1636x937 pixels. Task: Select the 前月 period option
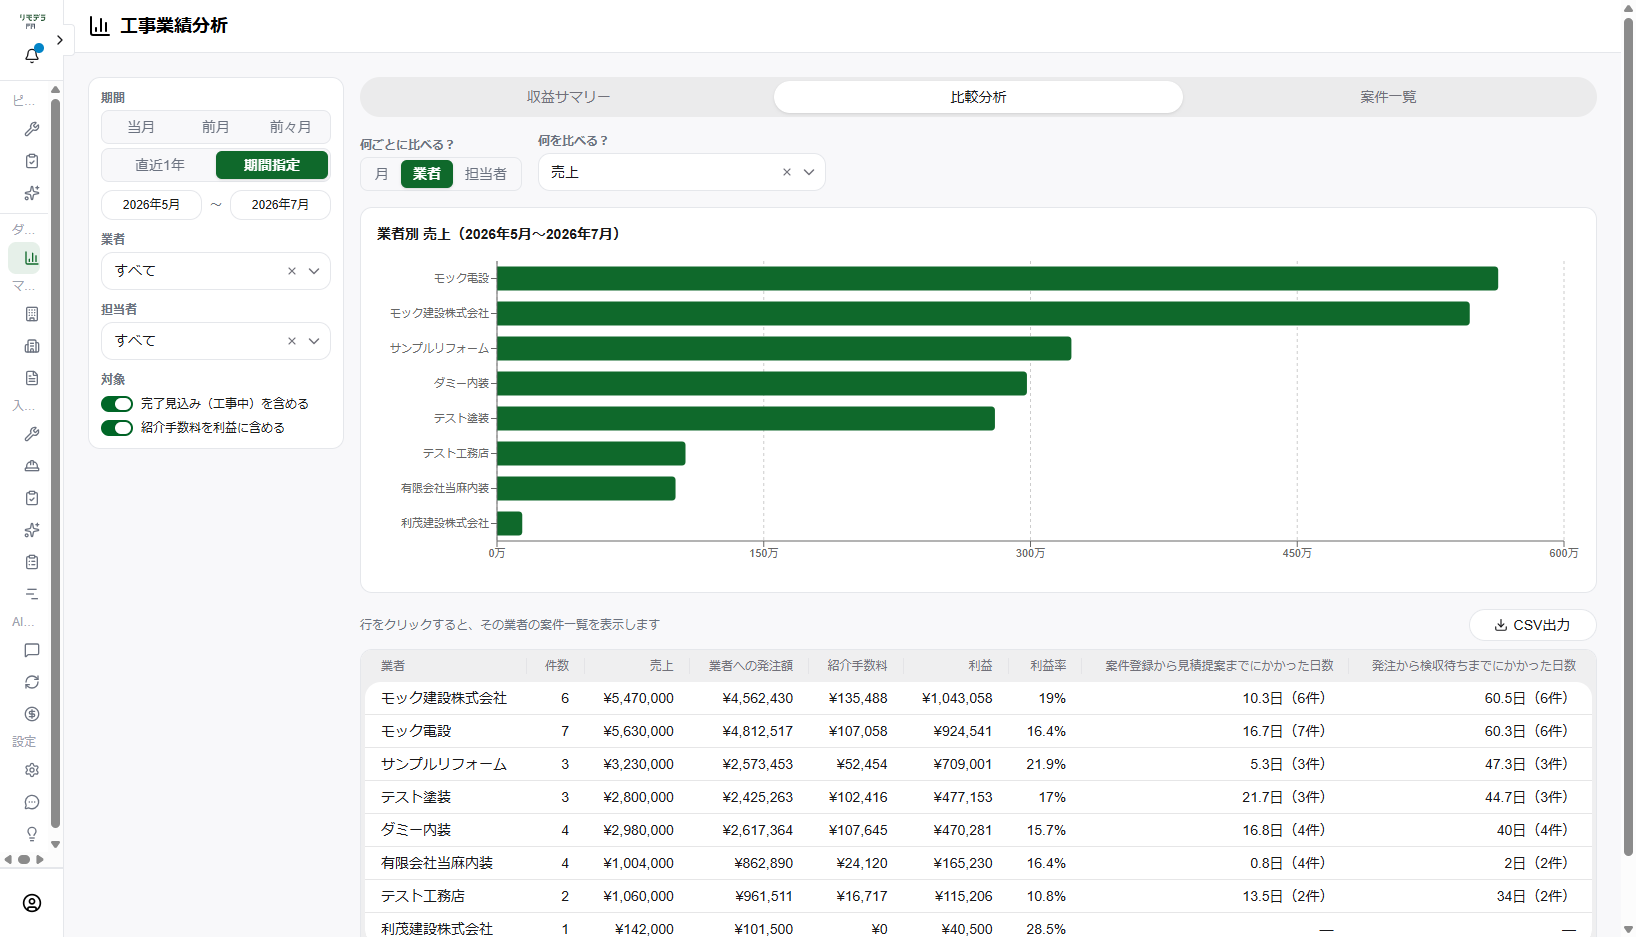[x=216, y=127]
